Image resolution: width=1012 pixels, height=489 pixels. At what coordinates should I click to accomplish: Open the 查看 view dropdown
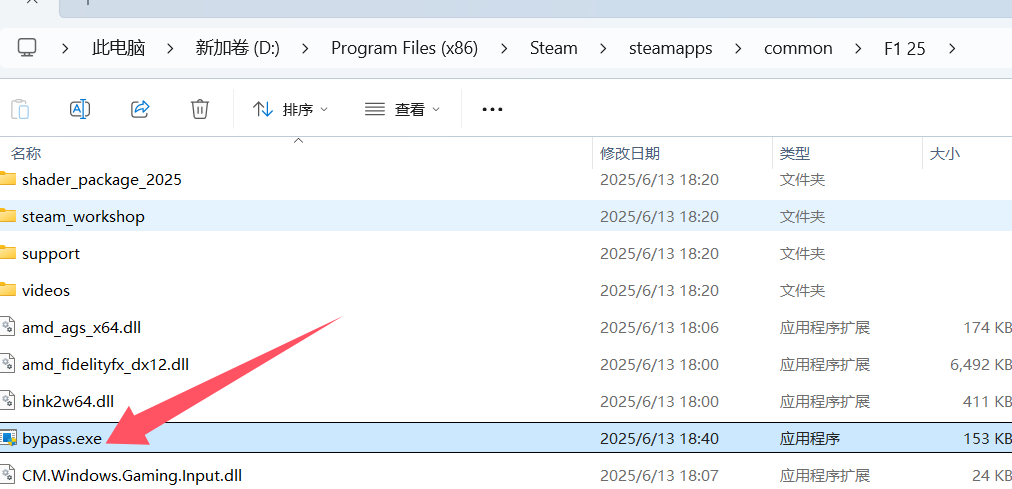pos(403,110)
